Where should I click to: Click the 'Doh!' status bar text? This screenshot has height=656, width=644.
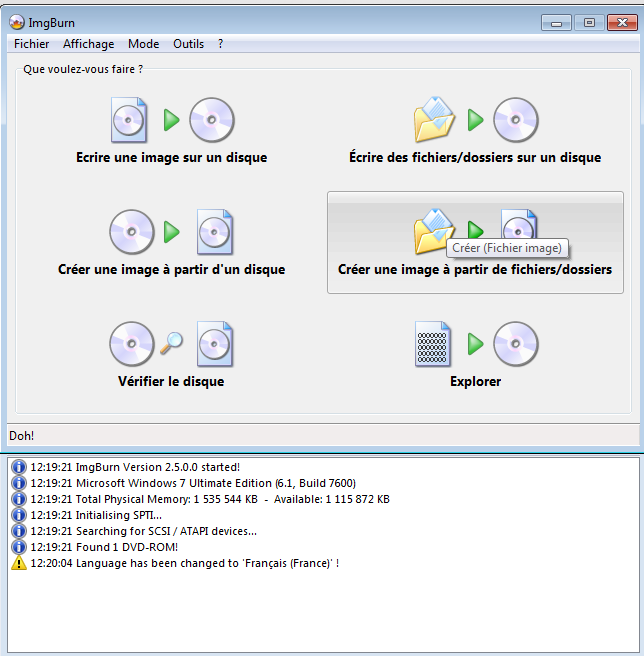[x=22, y=436]
